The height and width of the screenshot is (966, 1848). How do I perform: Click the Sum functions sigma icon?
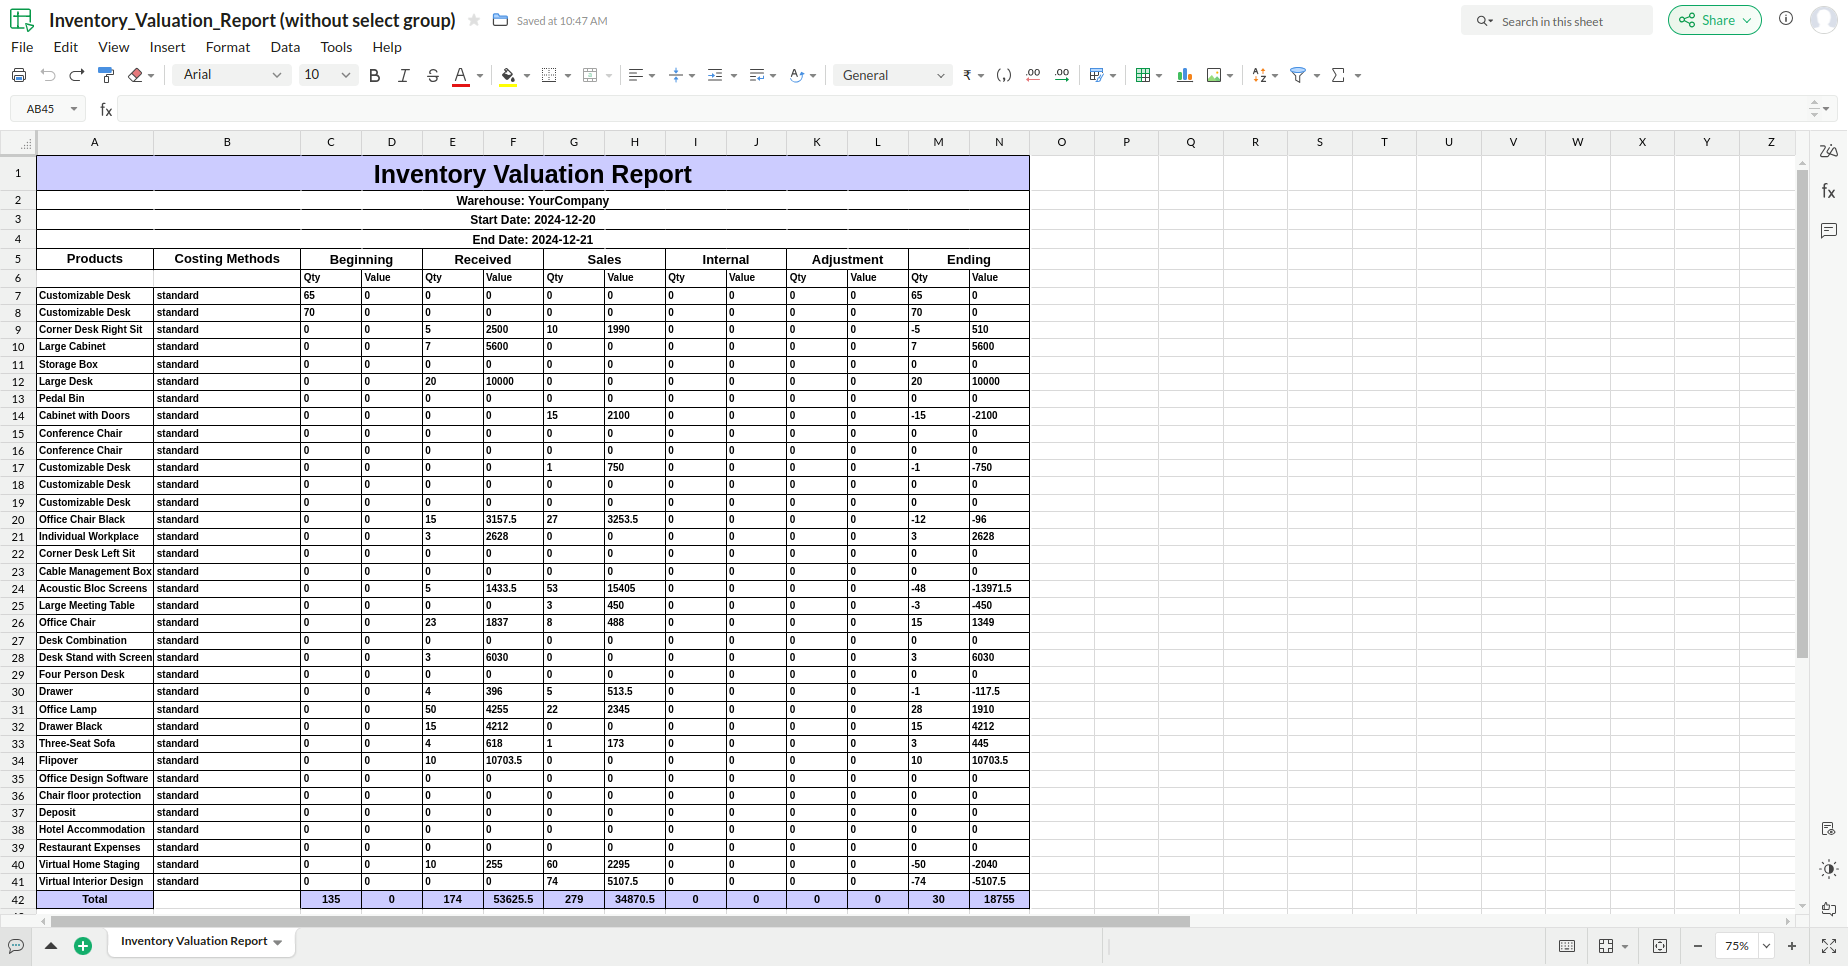tap(1338, 75)
